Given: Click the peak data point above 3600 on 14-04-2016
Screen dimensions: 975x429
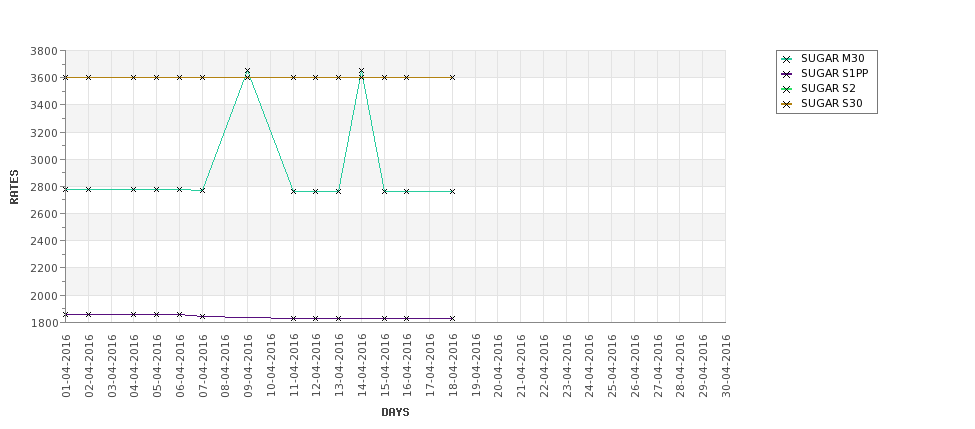Looking at the screenshot, I should [x=361, y=71].
